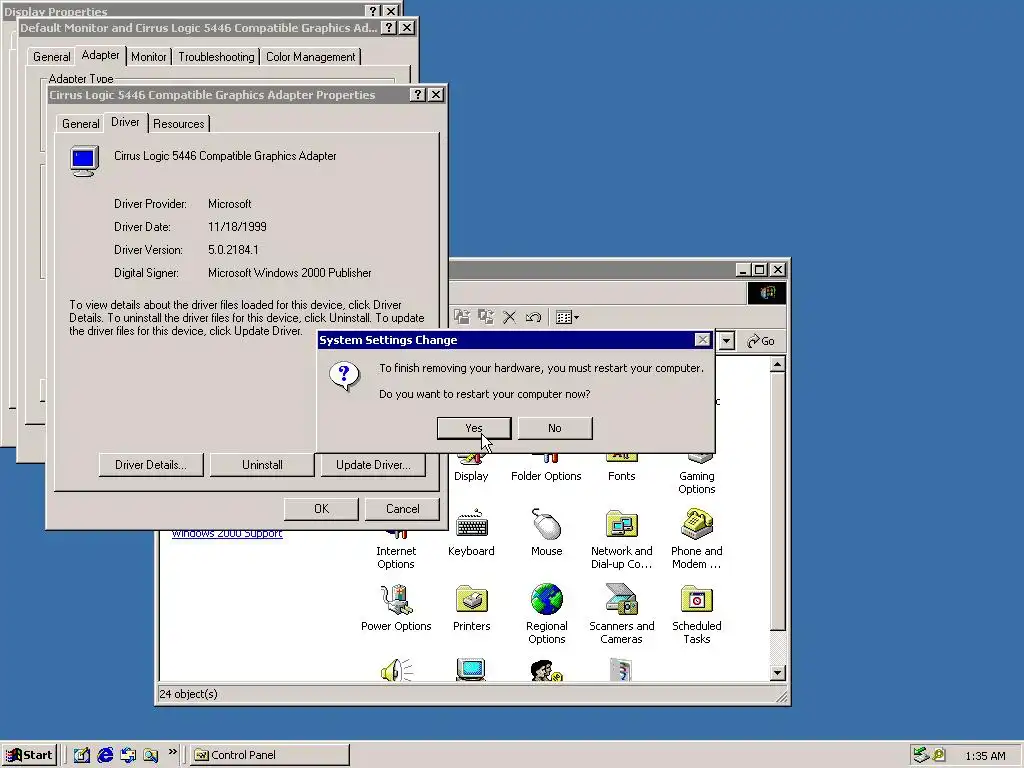Open the Users and Passwords icon

[x=546, y=671]
